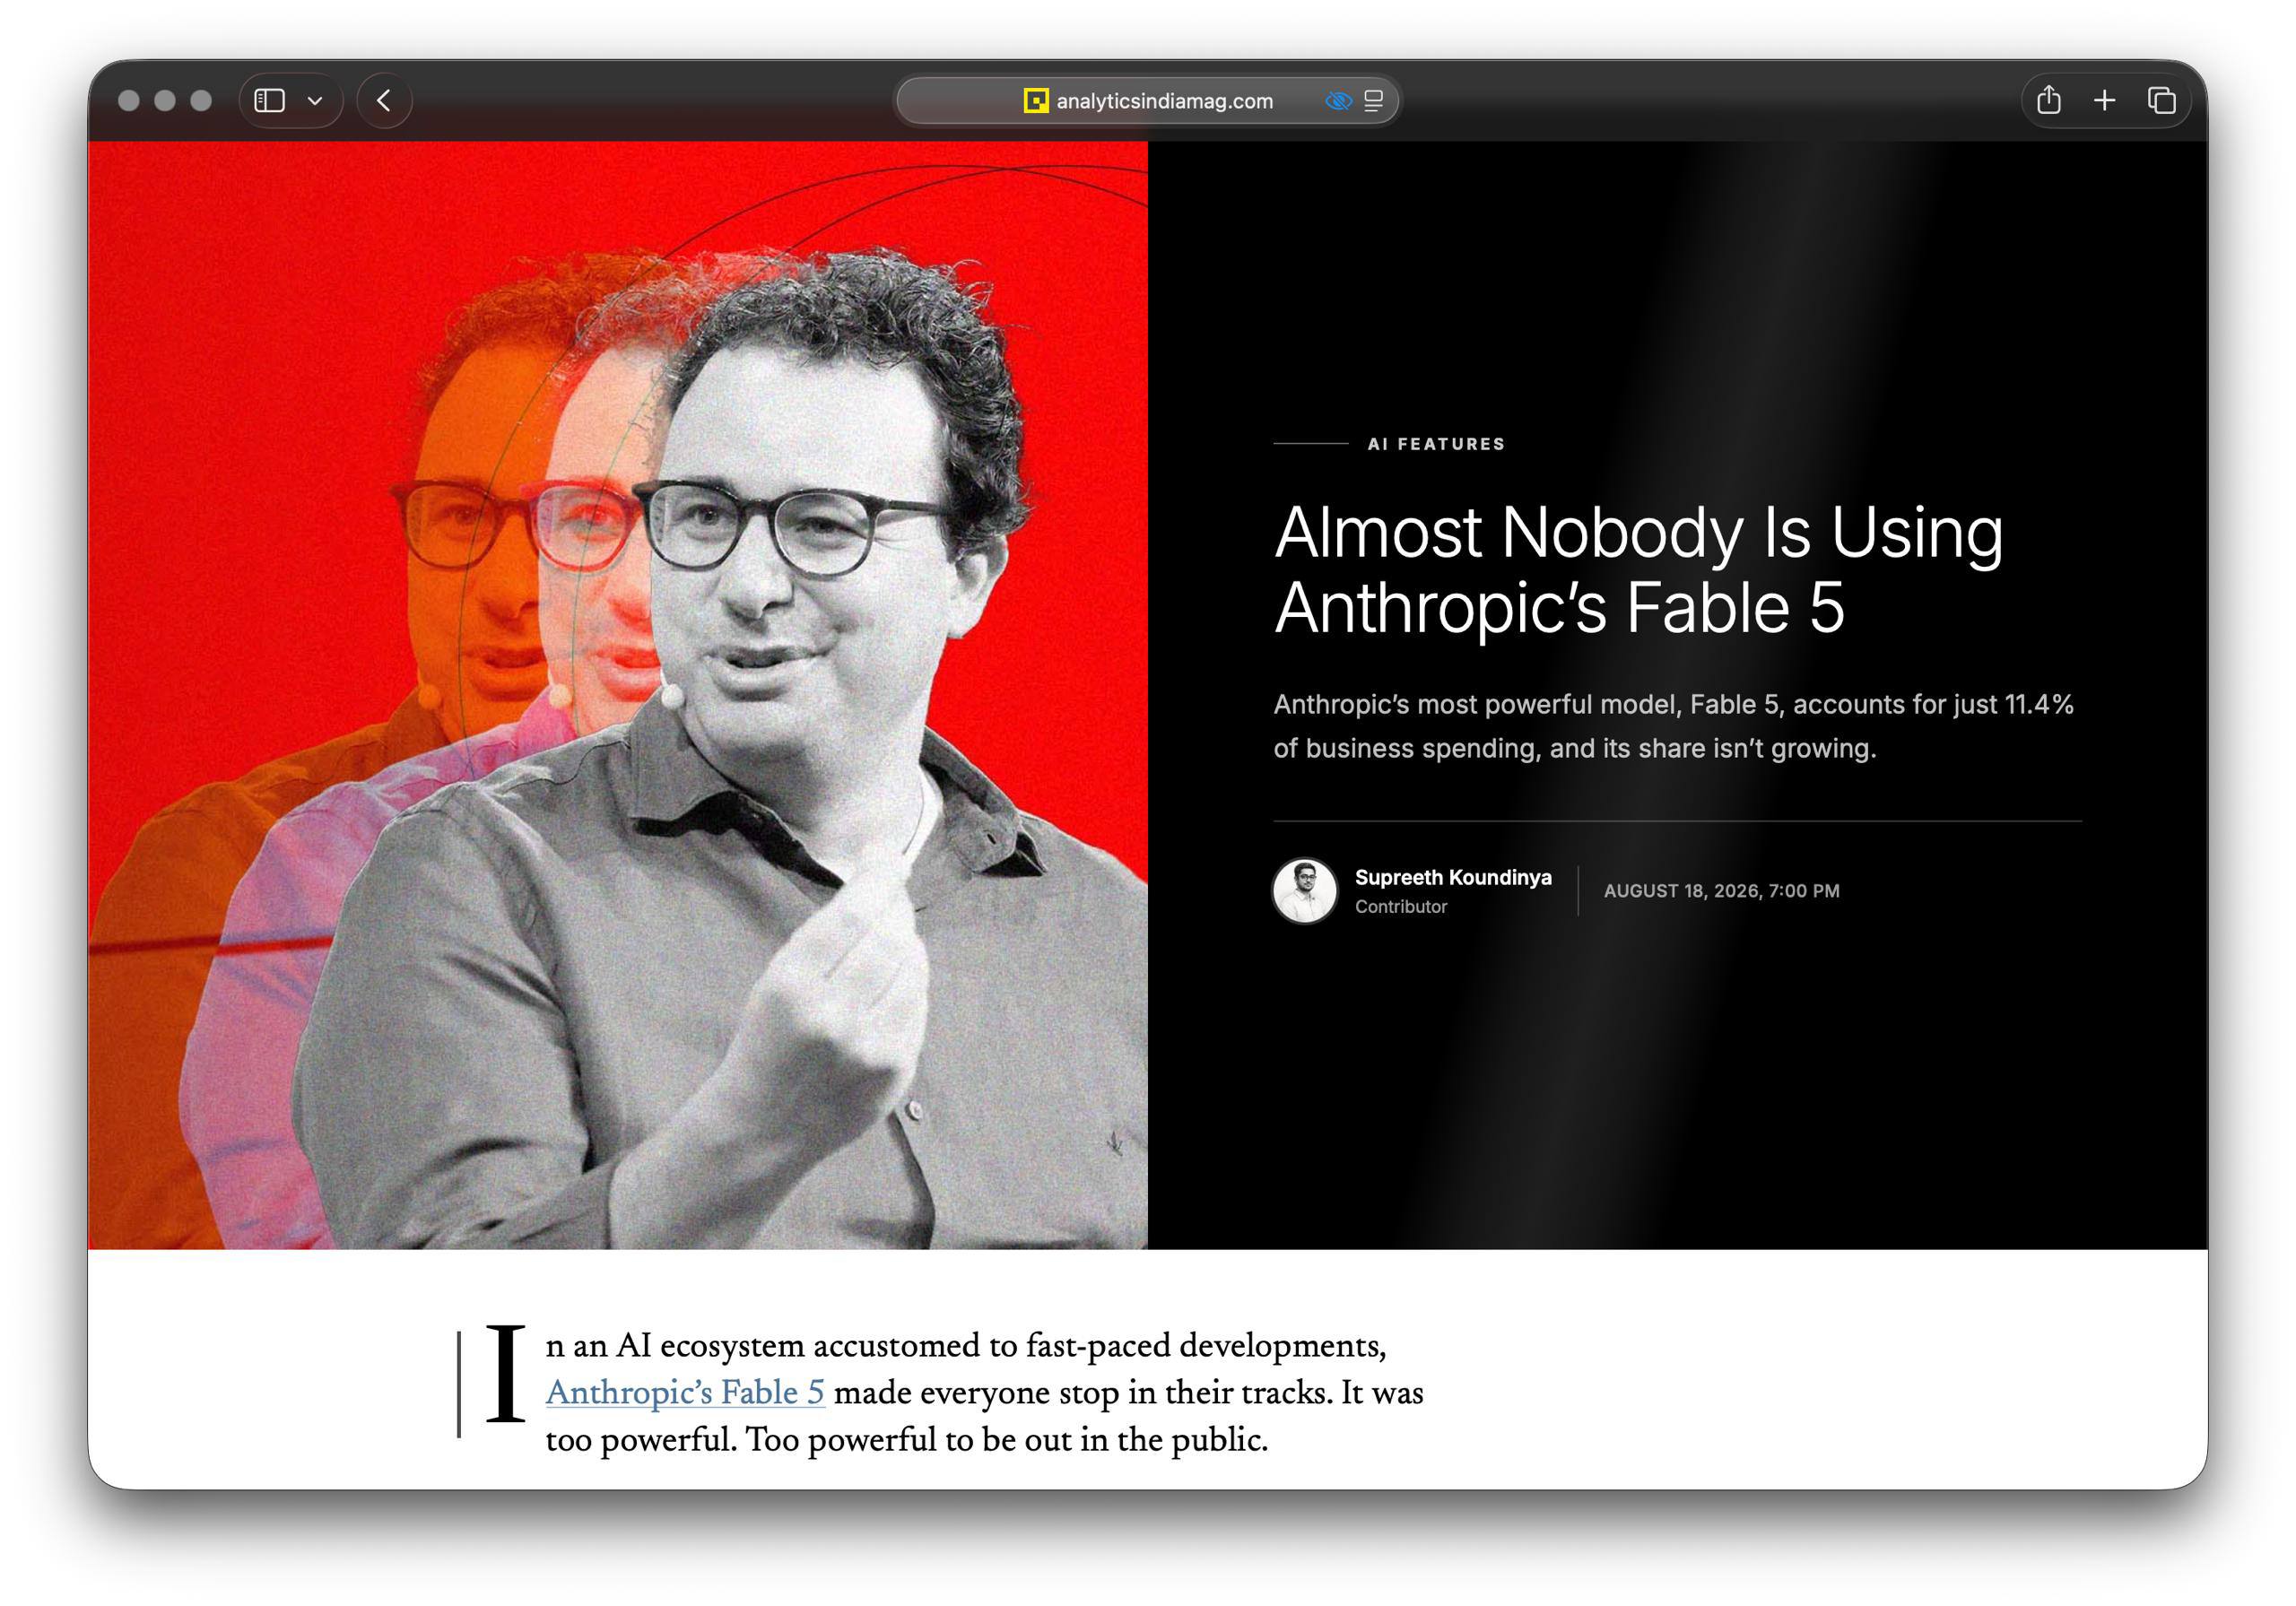Toggle the Safari sidebar button
The image size is (2296, 1606).
(x=269, y=101)
